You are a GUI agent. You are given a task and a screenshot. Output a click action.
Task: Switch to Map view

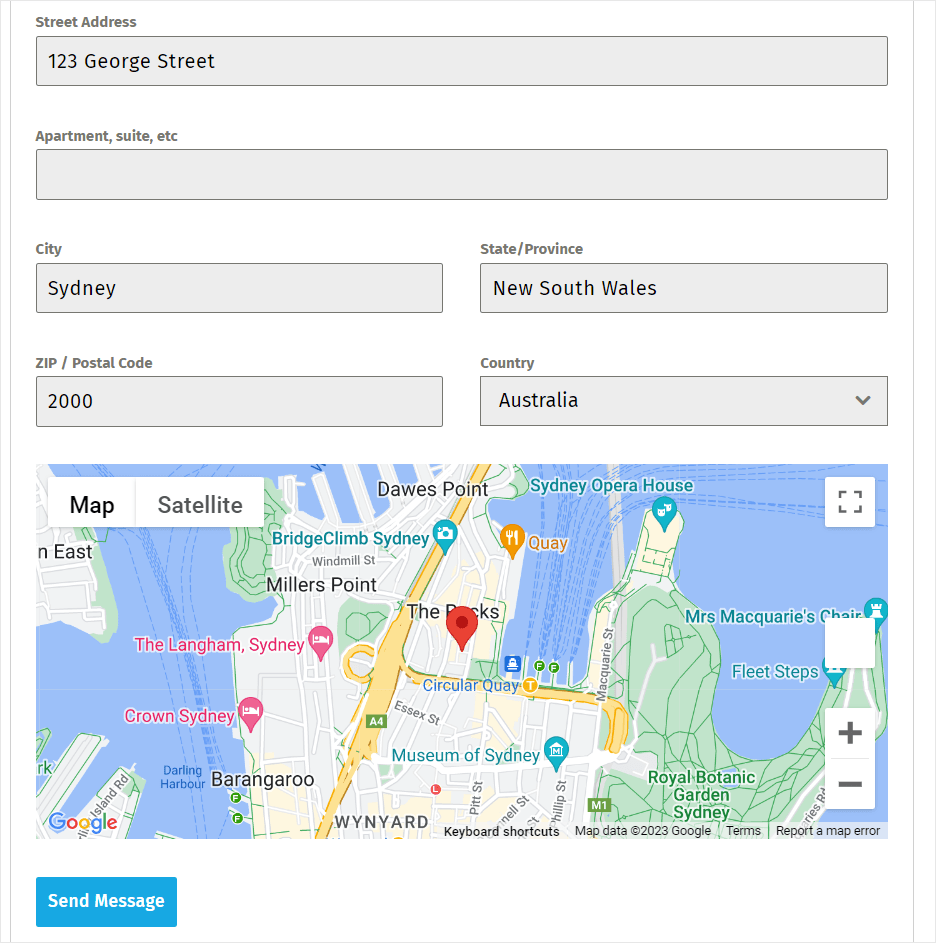pyautogui.click(x=90, y=504)
